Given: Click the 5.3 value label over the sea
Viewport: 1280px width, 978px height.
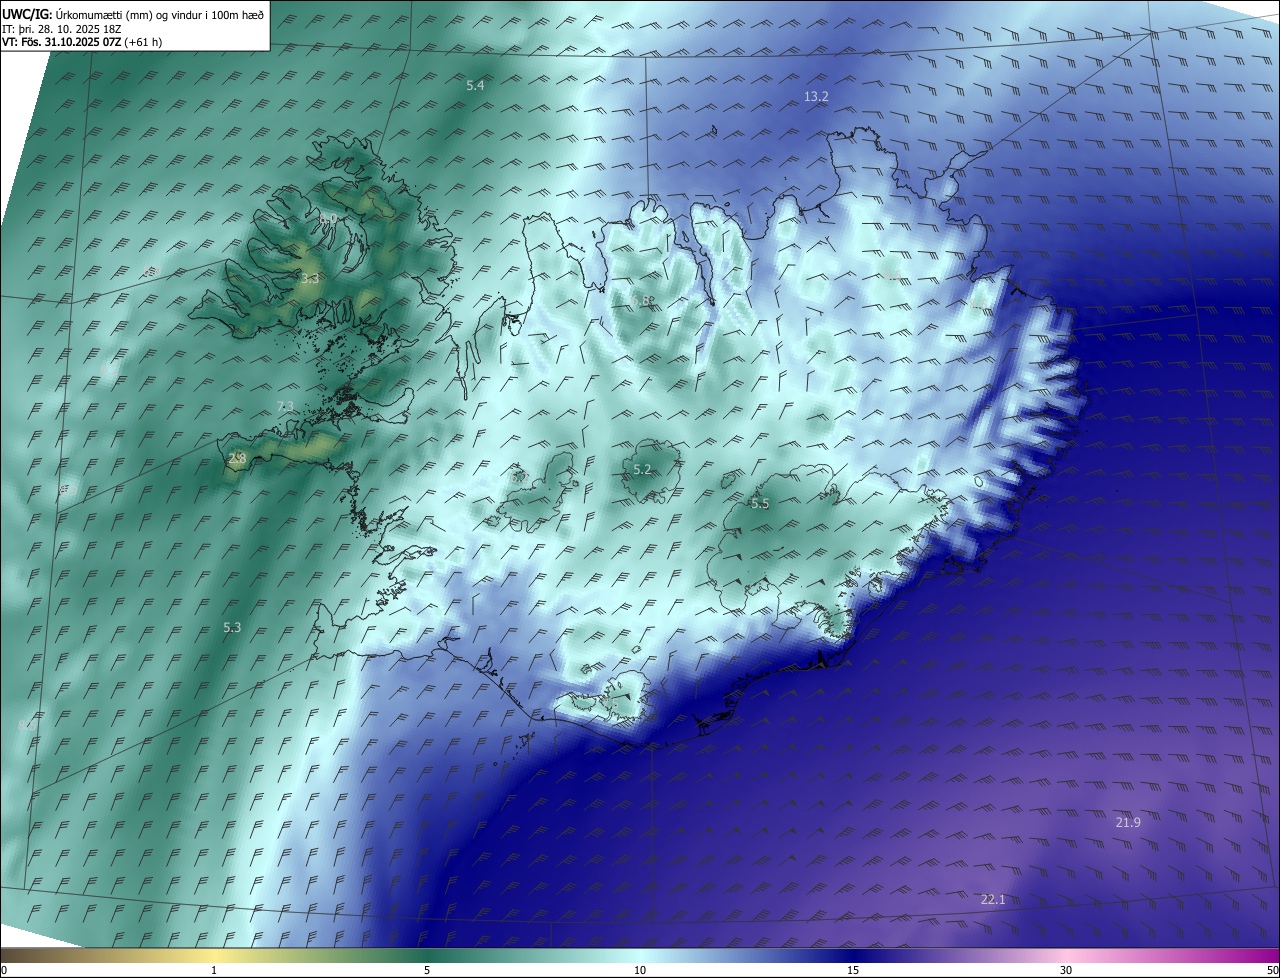Looking at the screenshot, I should [x=232, y=627].
